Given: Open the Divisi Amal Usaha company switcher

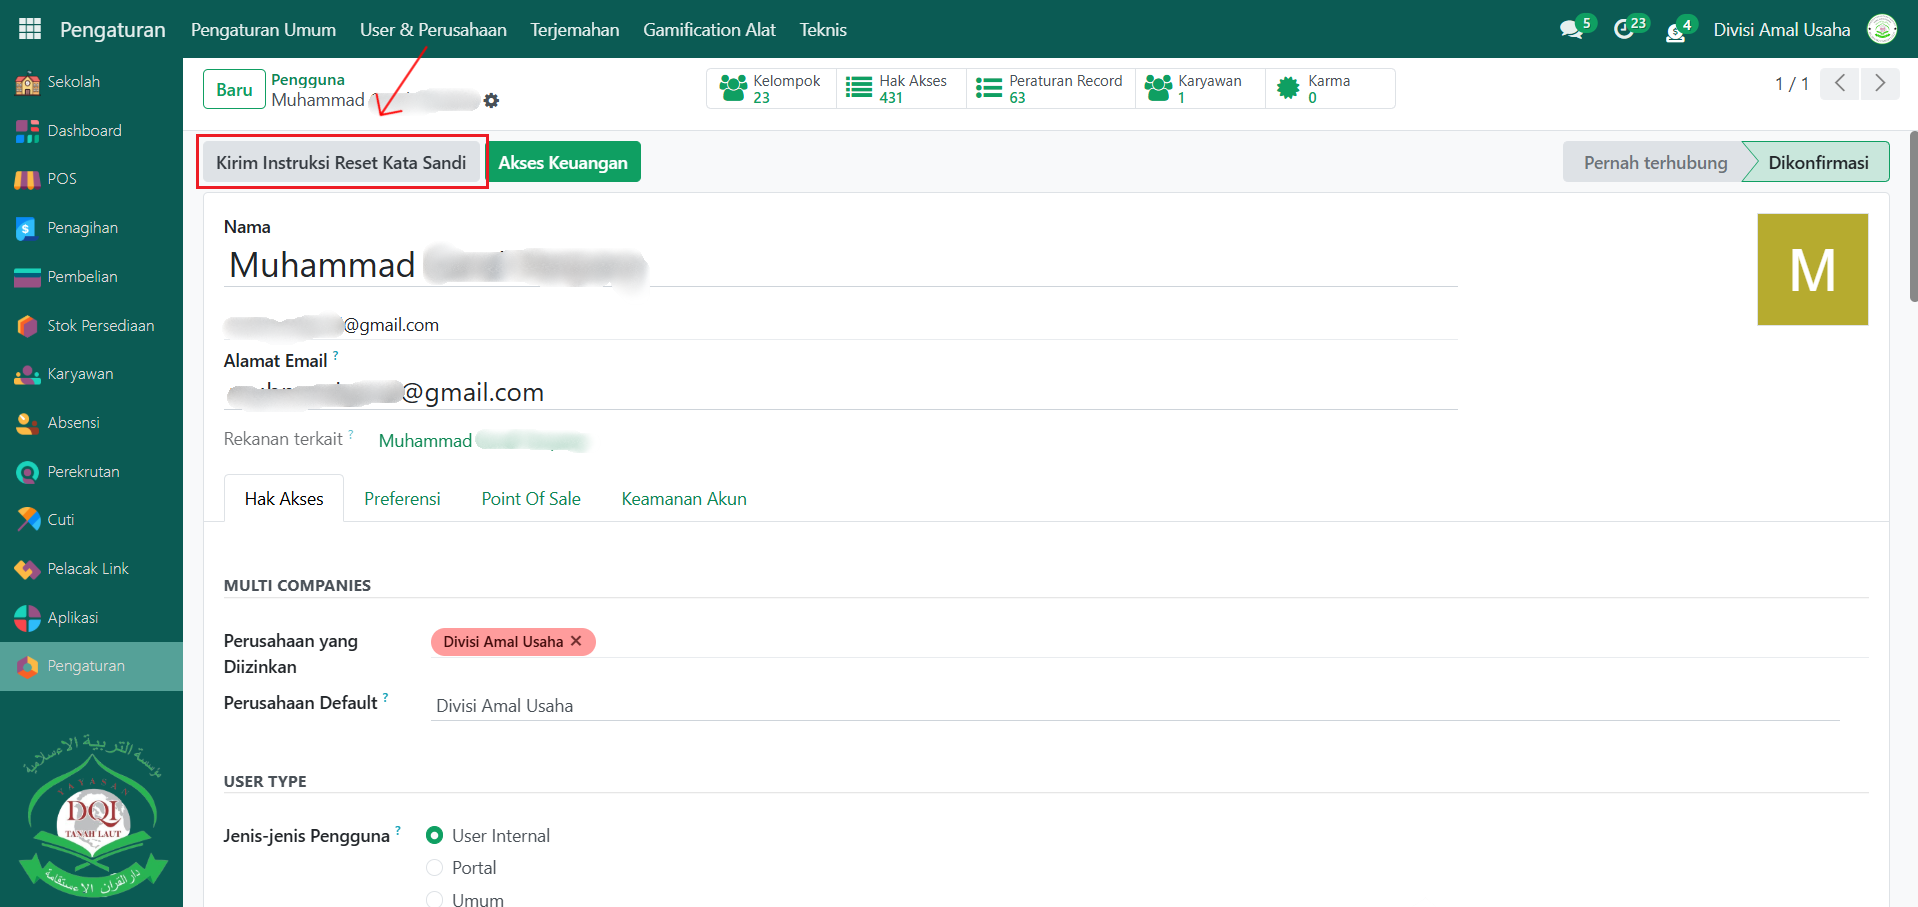Looking at the screenshot, I should tap(1781, 30).
